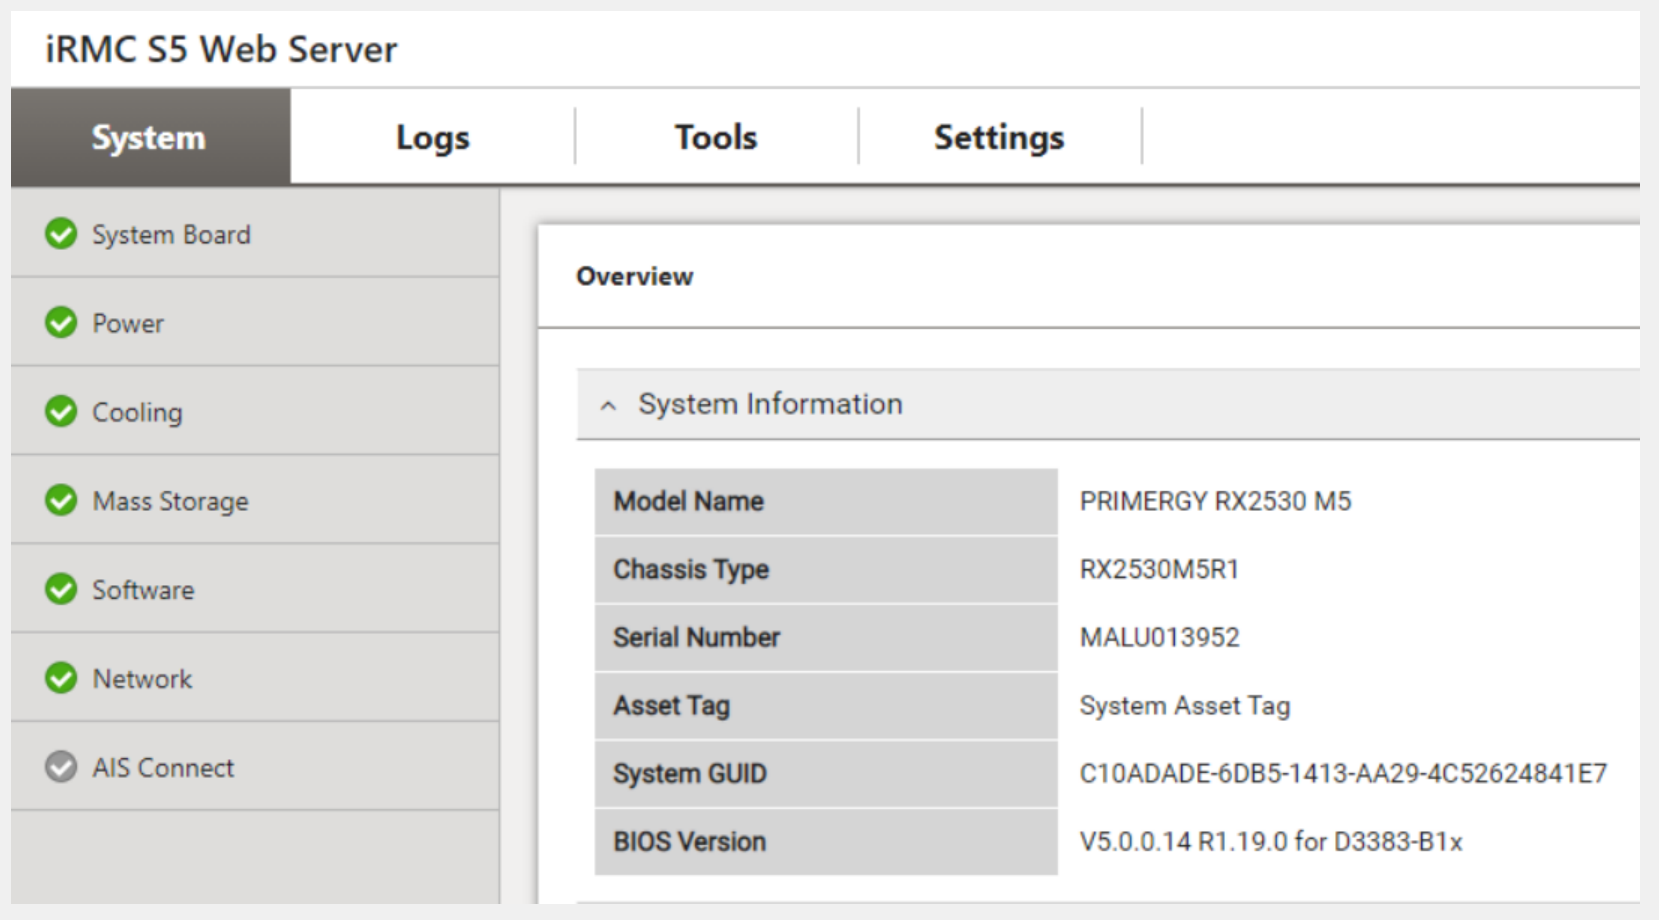Click the GUID value starting with C10ADADE
This screenshot has height=920, width=1659.
[1343, 773]
